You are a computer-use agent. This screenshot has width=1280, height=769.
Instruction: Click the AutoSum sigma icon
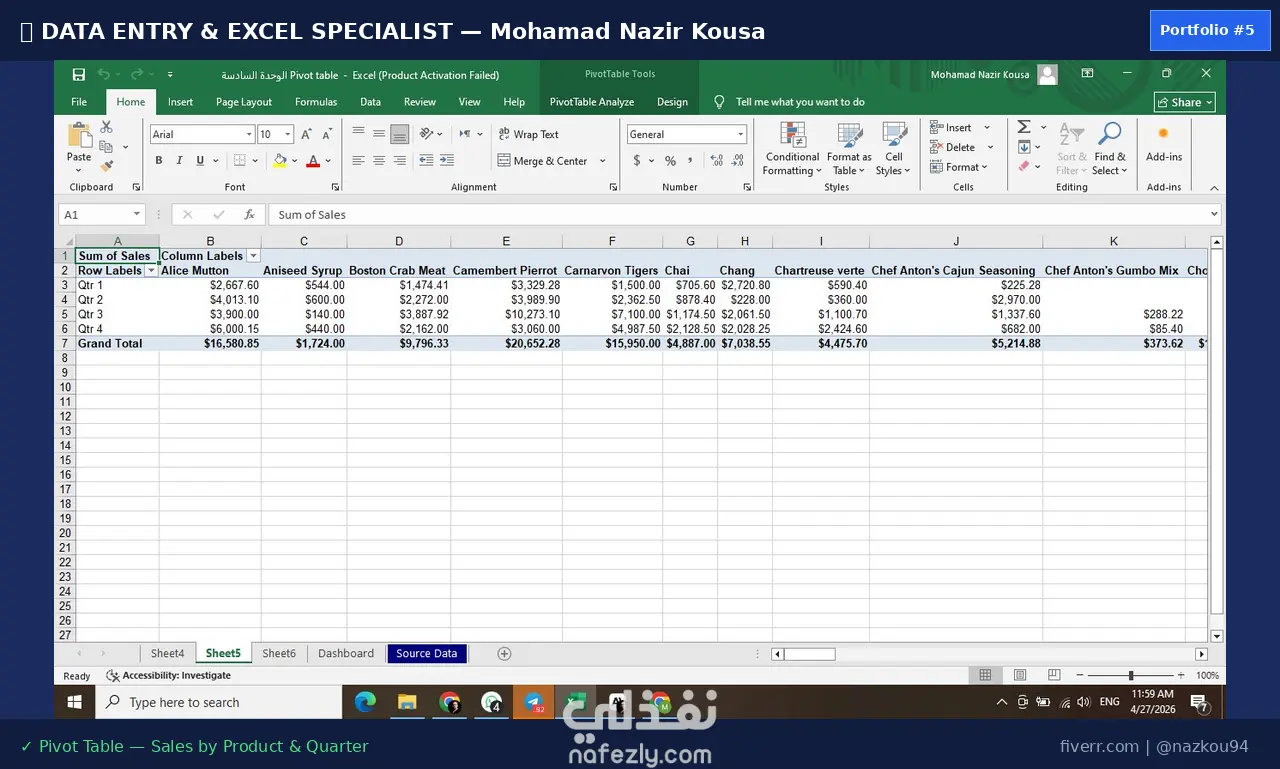[1024, 127]
